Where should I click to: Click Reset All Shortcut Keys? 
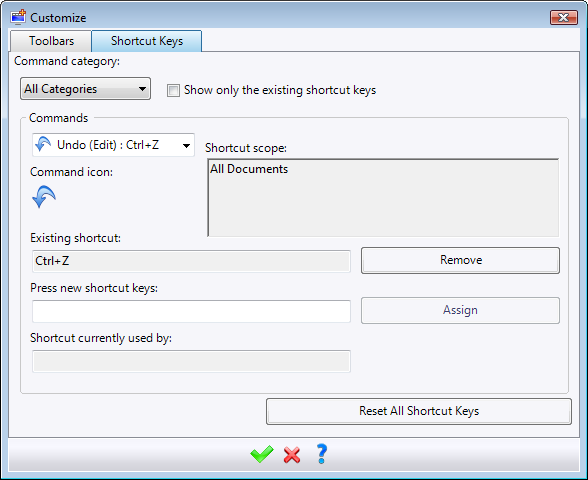click(419, 411)
